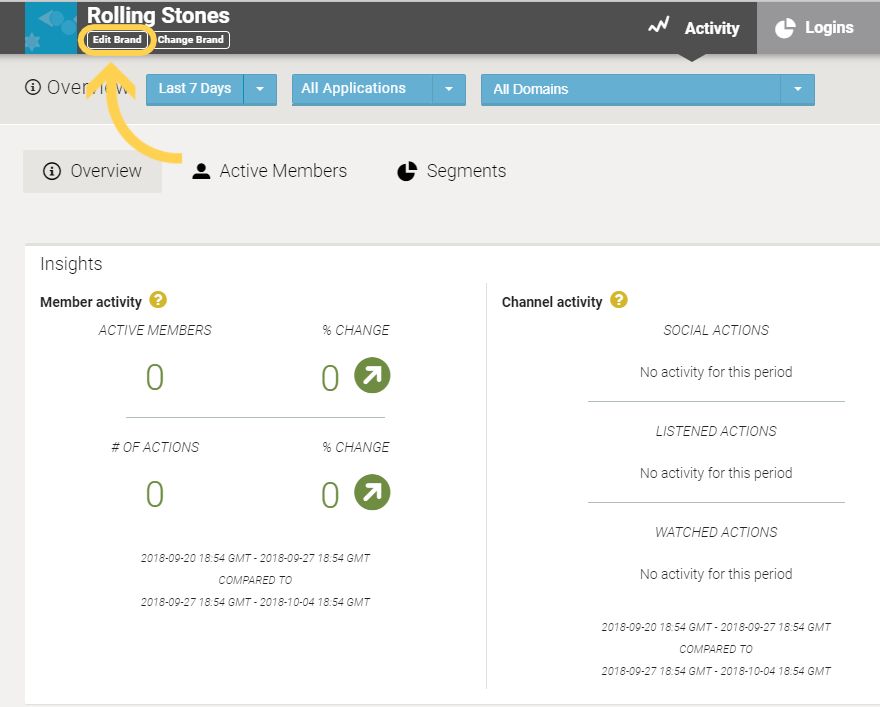Expand the Last 7 Days dropdown arrow
The height and width of the screenshot is (707, 880).
[x=260, y=89]
